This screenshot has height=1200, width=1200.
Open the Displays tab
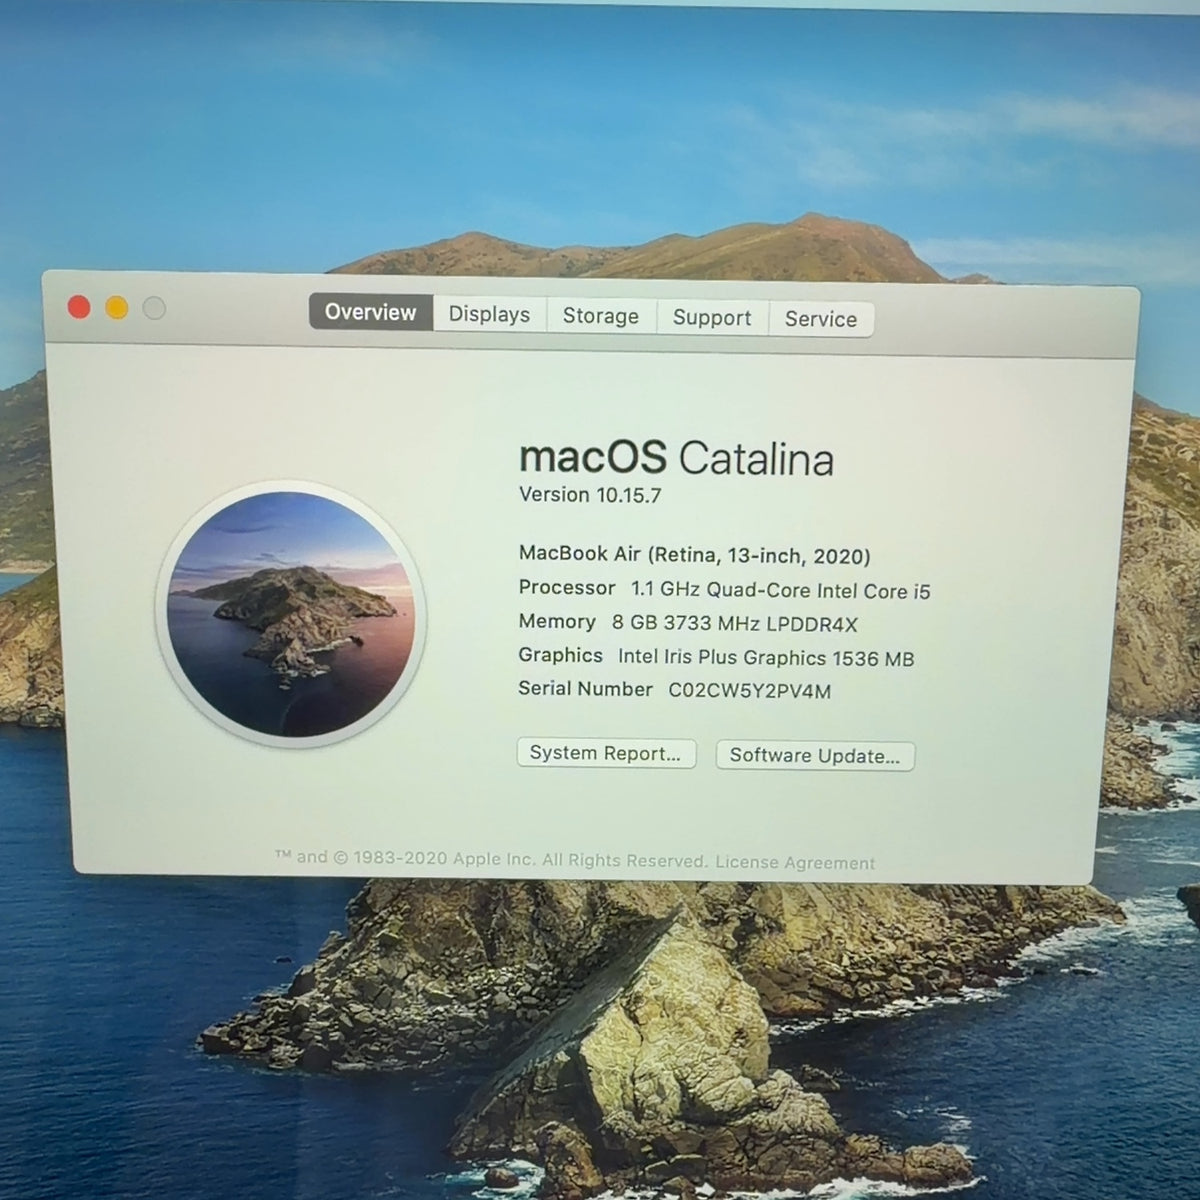(x=489, y=314)
